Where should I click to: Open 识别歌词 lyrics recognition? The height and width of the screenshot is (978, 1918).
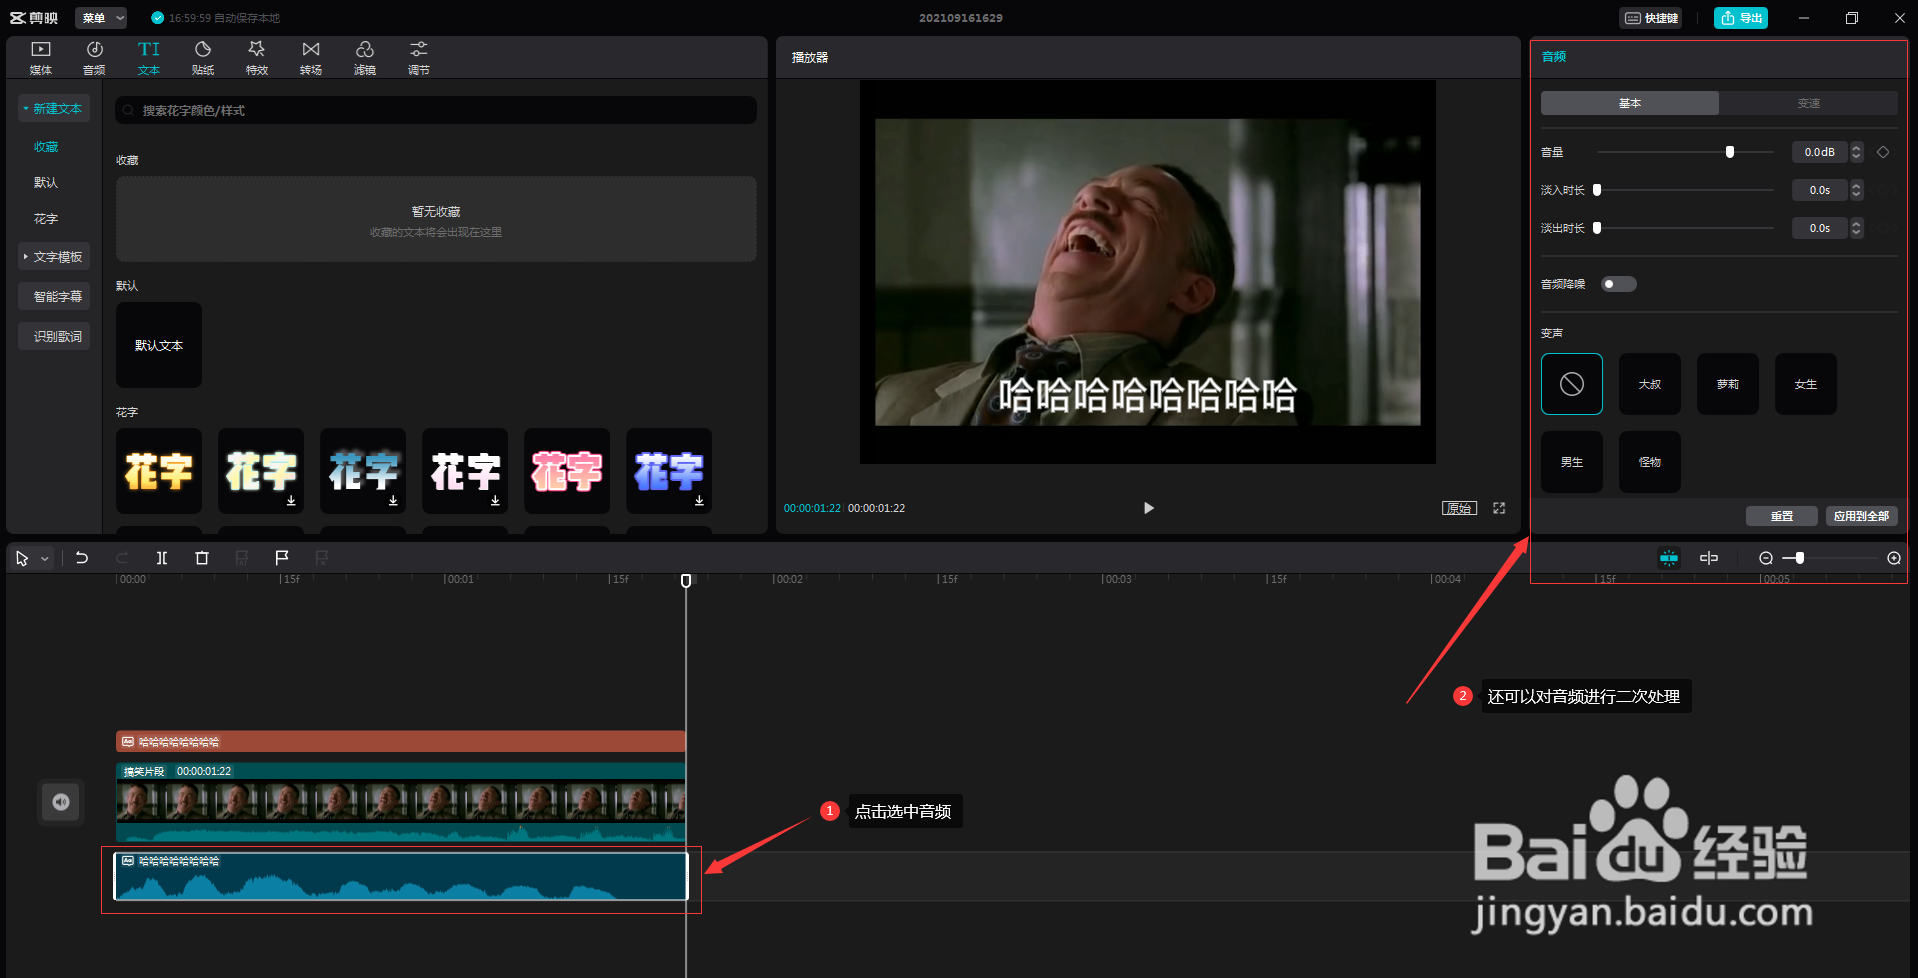pyautogui.click(x=54, y=336)
